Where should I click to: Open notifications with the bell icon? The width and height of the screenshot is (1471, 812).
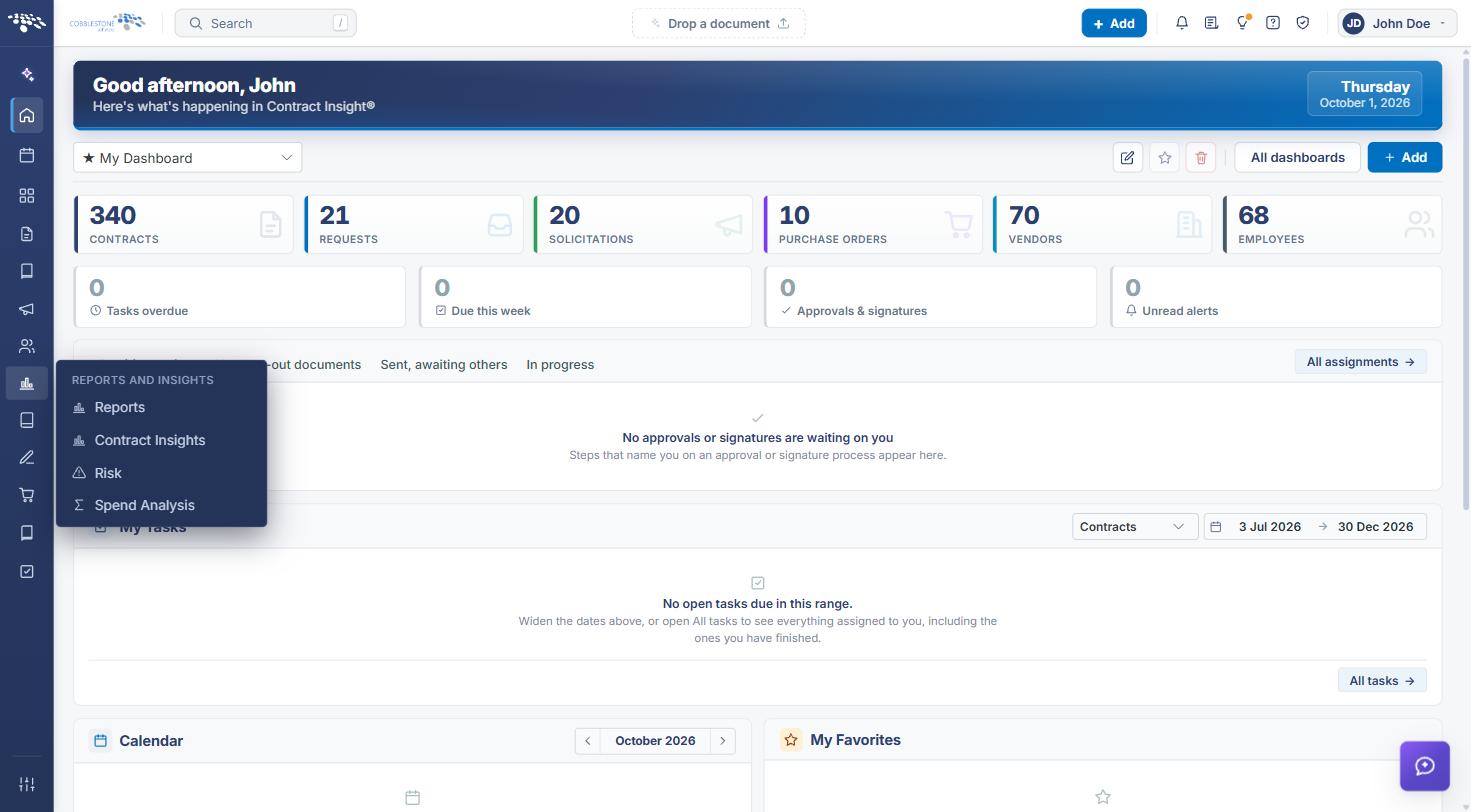click(1182, 23)
